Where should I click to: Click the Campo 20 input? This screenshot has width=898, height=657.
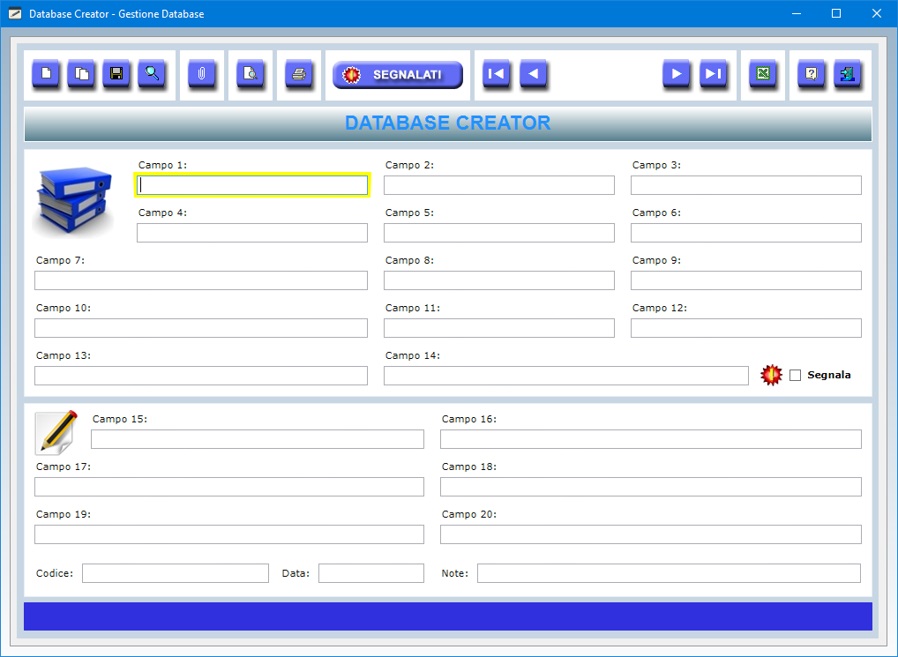tap(651, 534)
